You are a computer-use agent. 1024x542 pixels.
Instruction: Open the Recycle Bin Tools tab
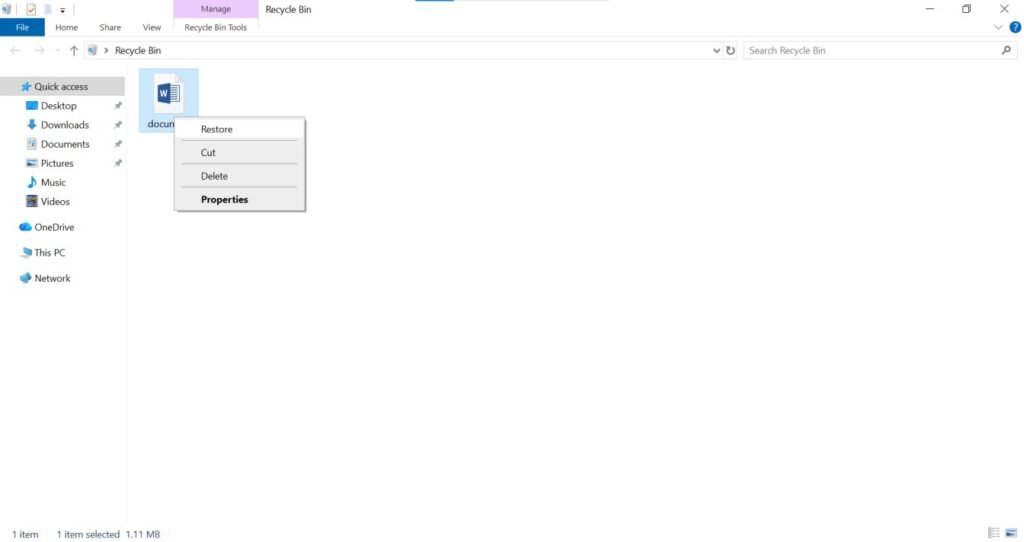[x=215, y=28]
